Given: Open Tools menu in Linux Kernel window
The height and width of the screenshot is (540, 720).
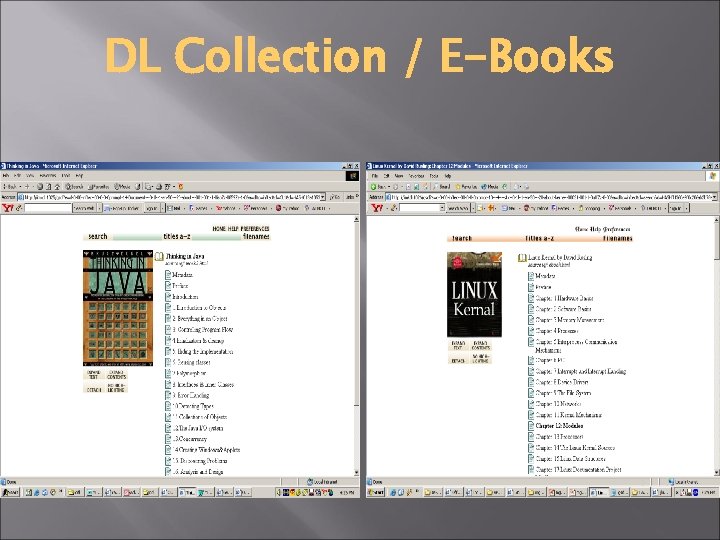Looking at the screenshot, I should coord(433,176).
